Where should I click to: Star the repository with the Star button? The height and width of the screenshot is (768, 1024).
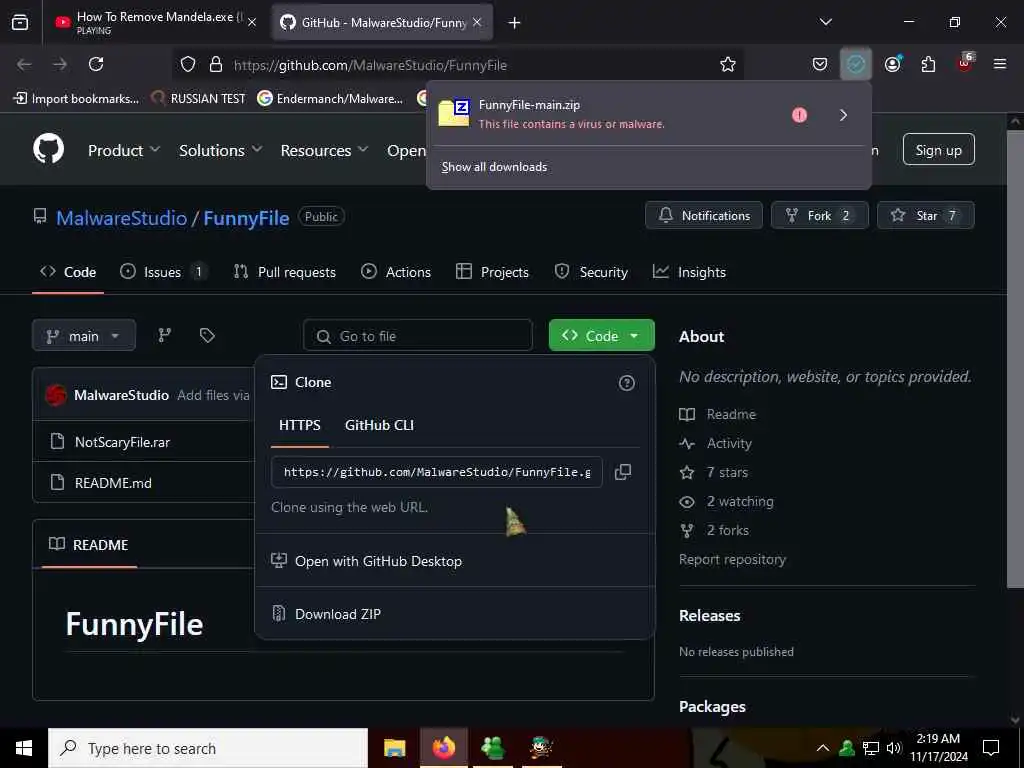click(925, 216)
